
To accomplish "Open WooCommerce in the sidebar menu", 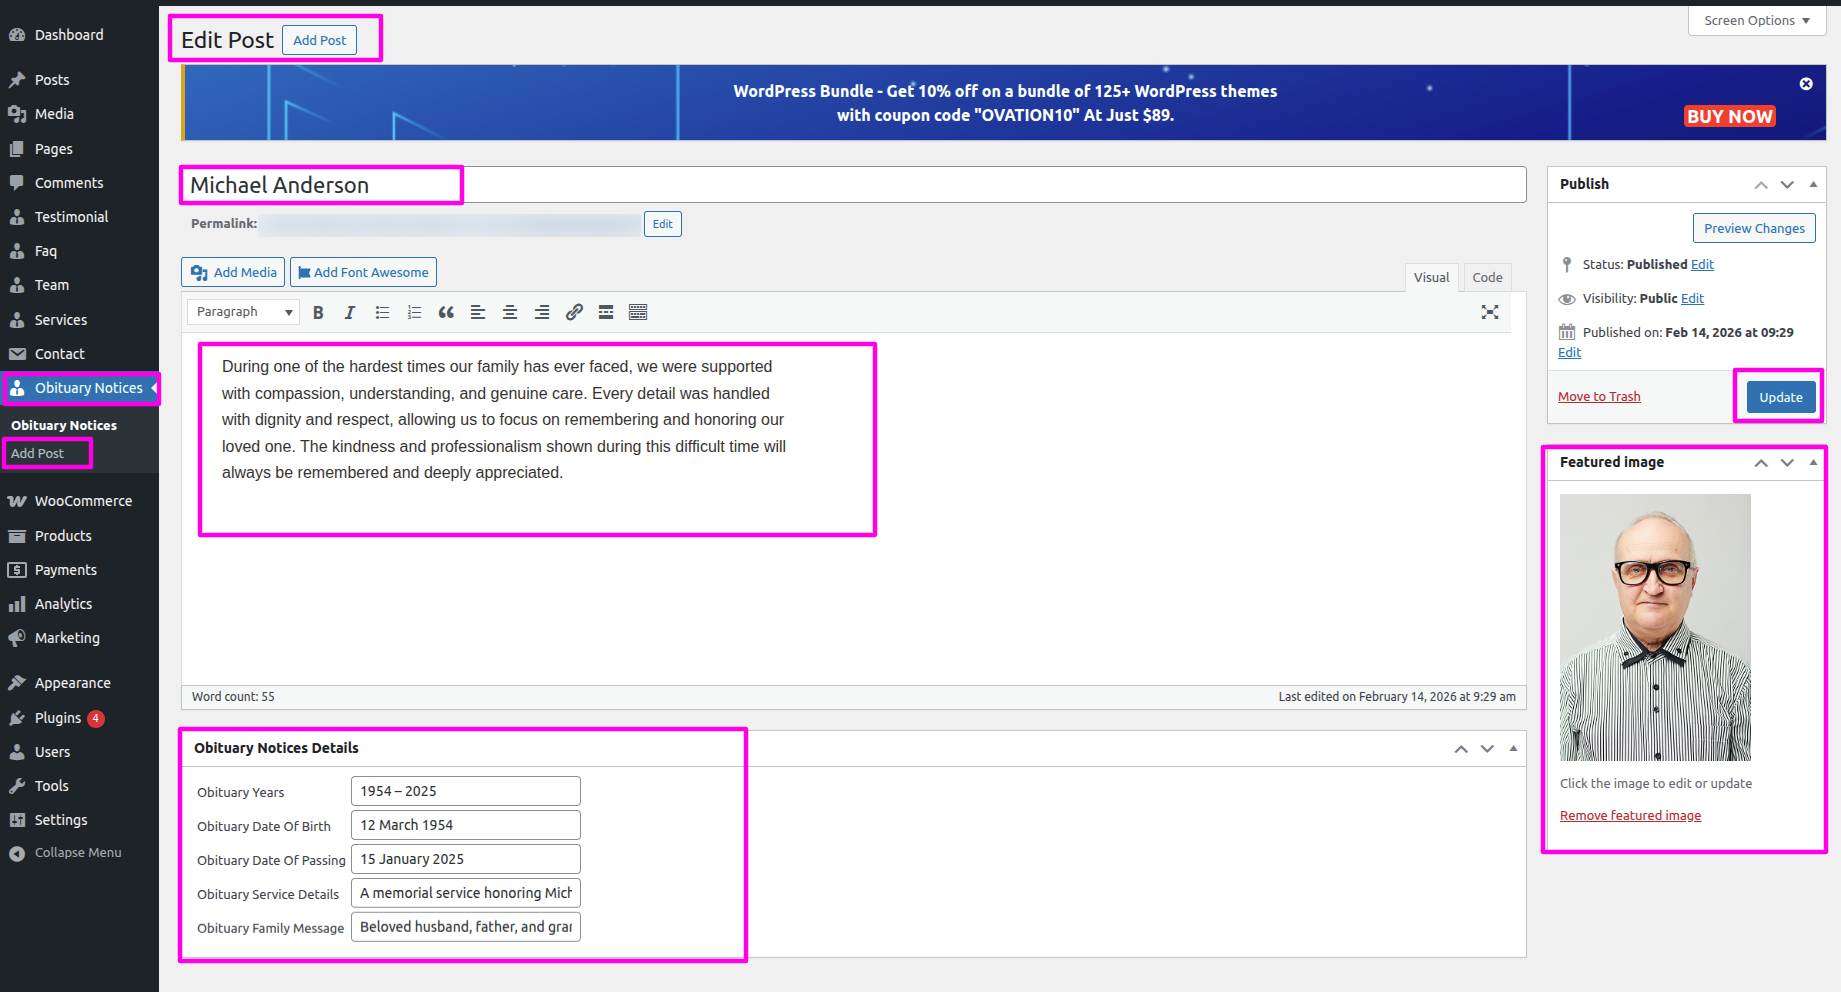I will pos(83,501).
